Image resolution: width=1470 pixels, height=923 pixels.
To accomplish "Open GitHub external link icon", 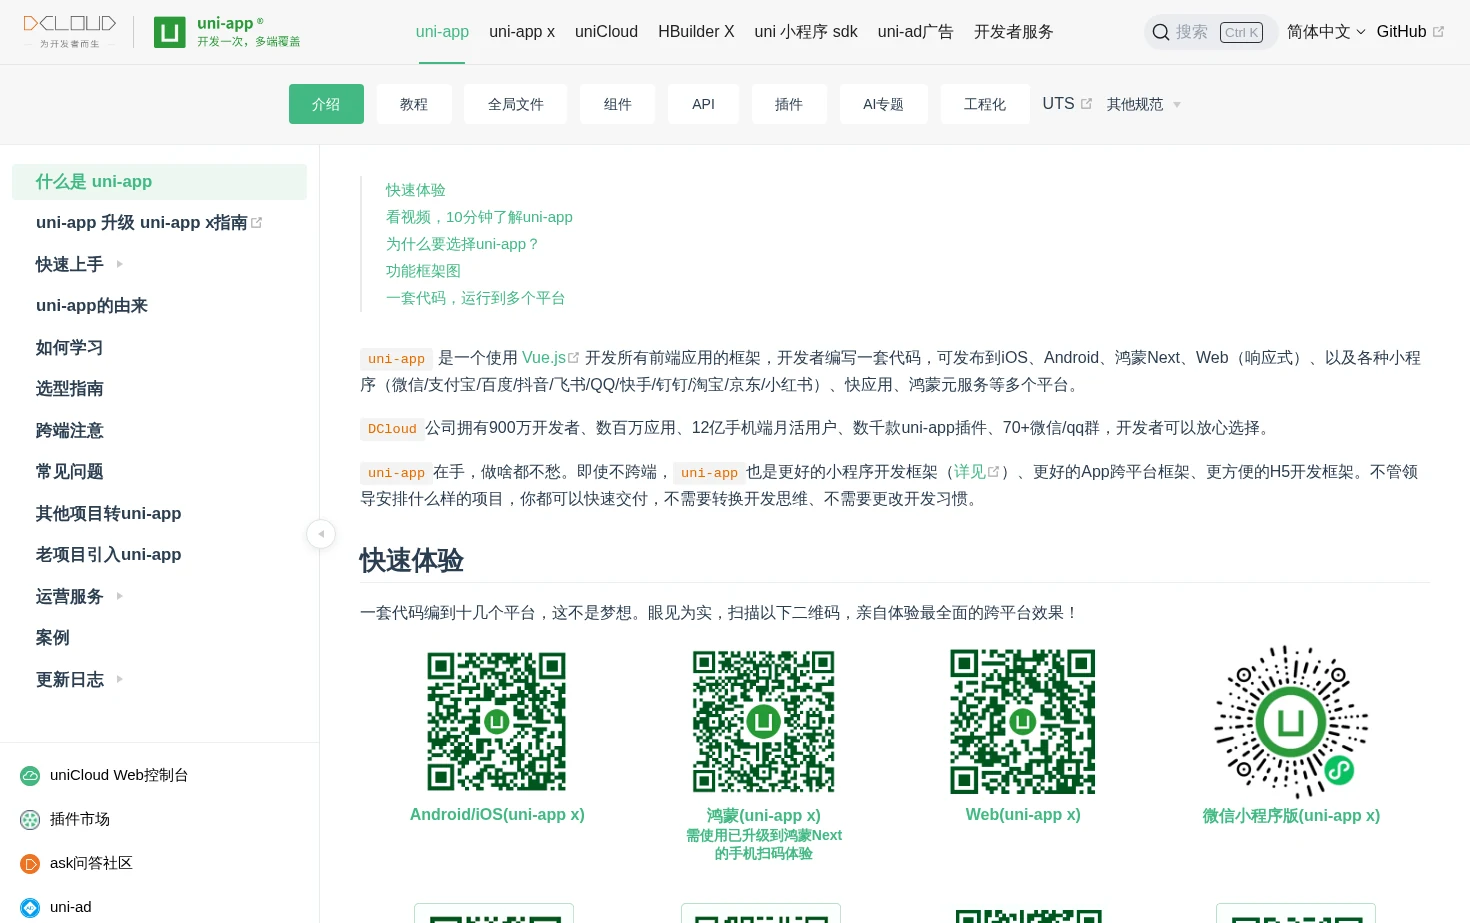I will point(1438,32).
